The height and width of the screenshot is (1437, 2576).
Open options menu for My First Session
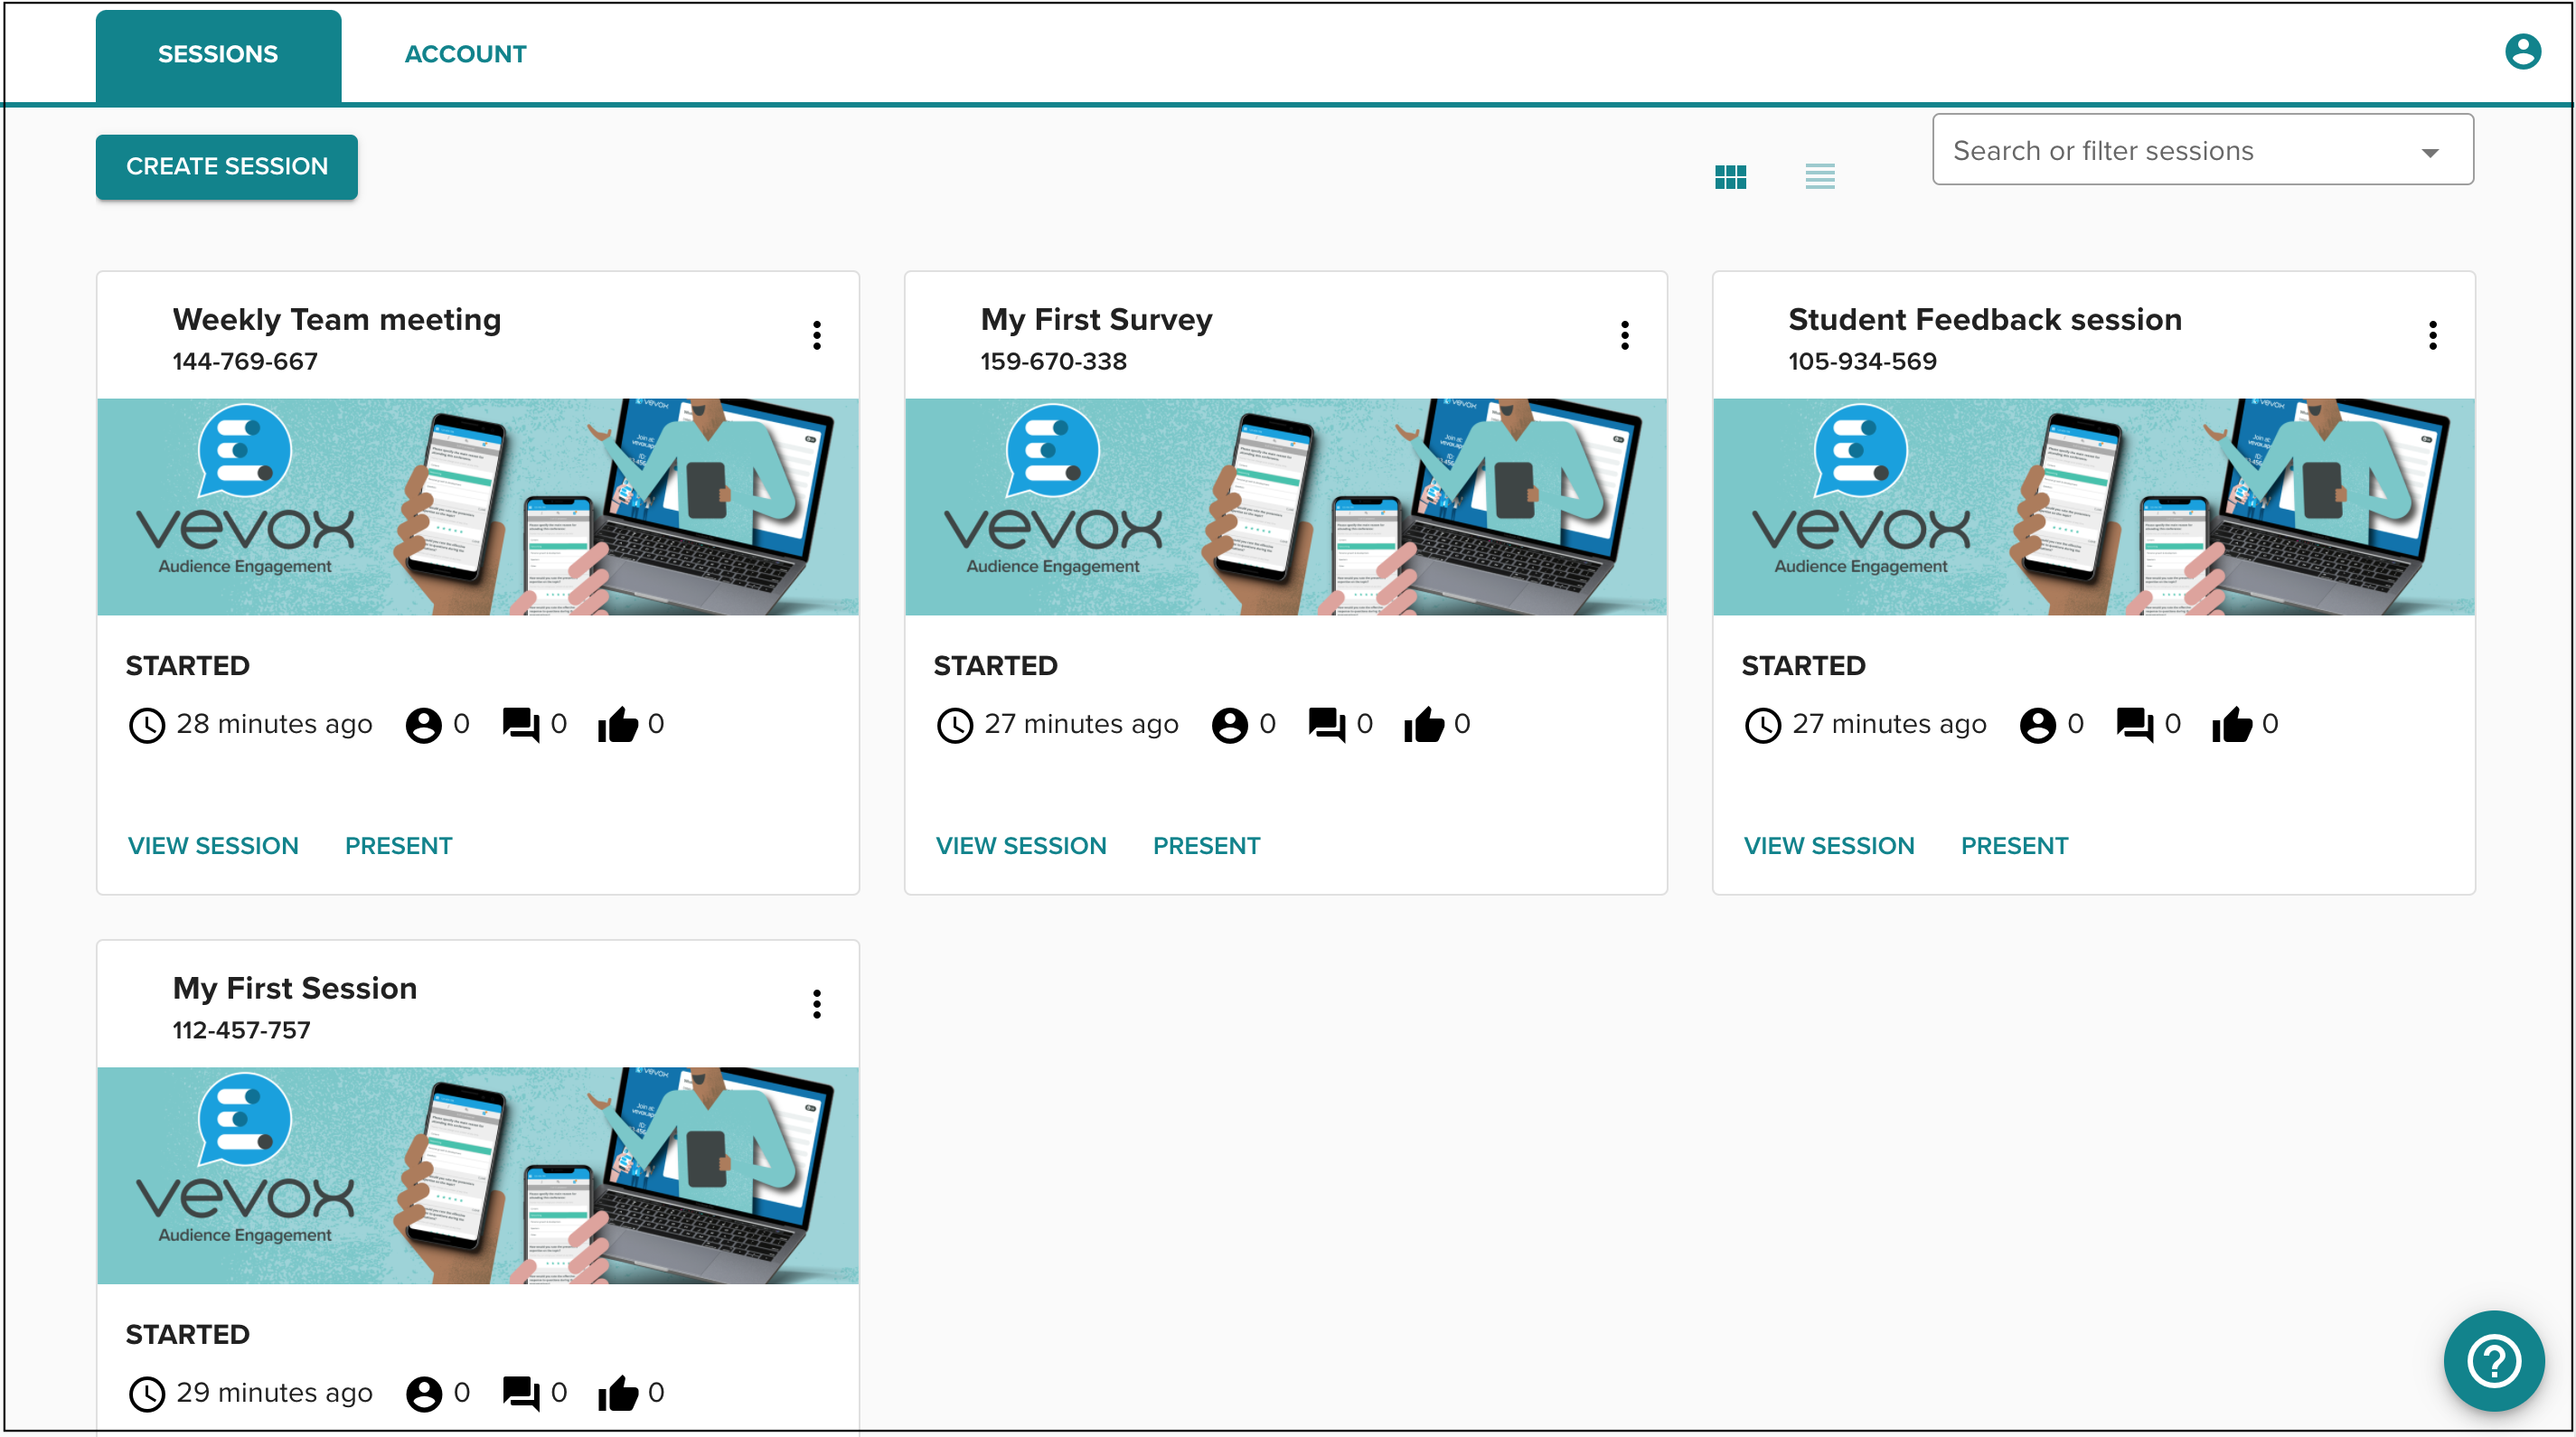[x=817, y=1004]
